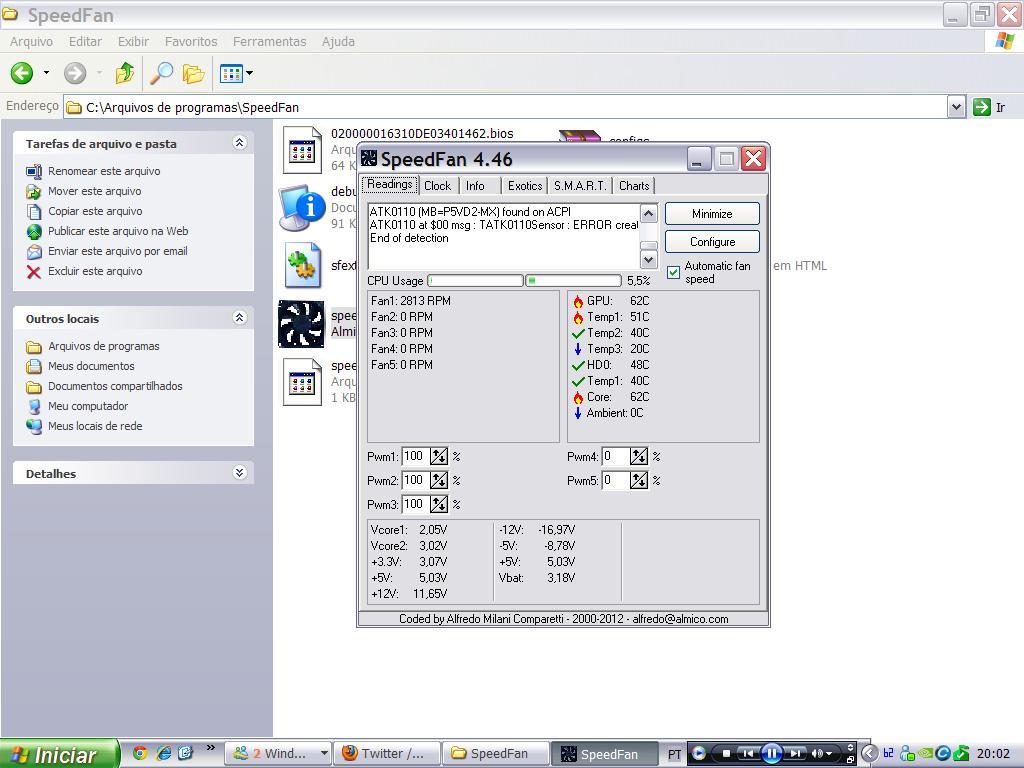Click the flame icon beside Core temperature

[578, 397]
